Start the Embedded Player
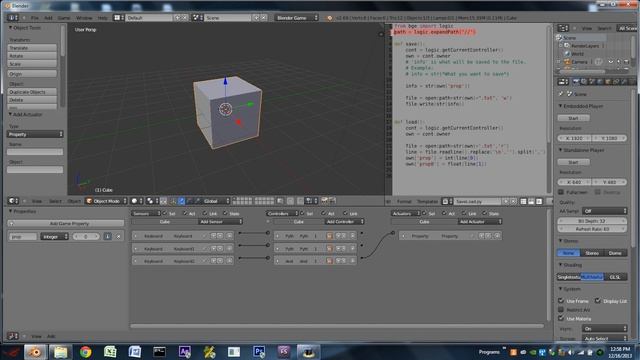The width and height of the screenshot is (640, 360). 573,118
